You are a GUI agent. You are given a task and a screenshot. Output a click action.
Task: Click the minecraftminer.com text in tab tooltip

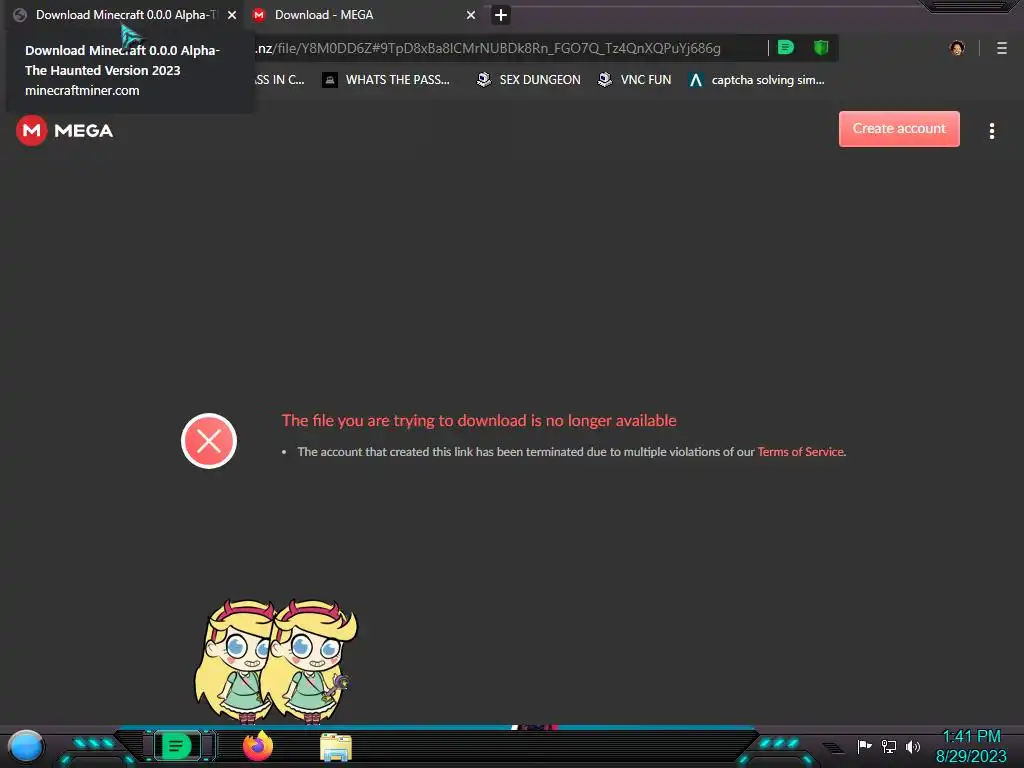coord(82,91)
